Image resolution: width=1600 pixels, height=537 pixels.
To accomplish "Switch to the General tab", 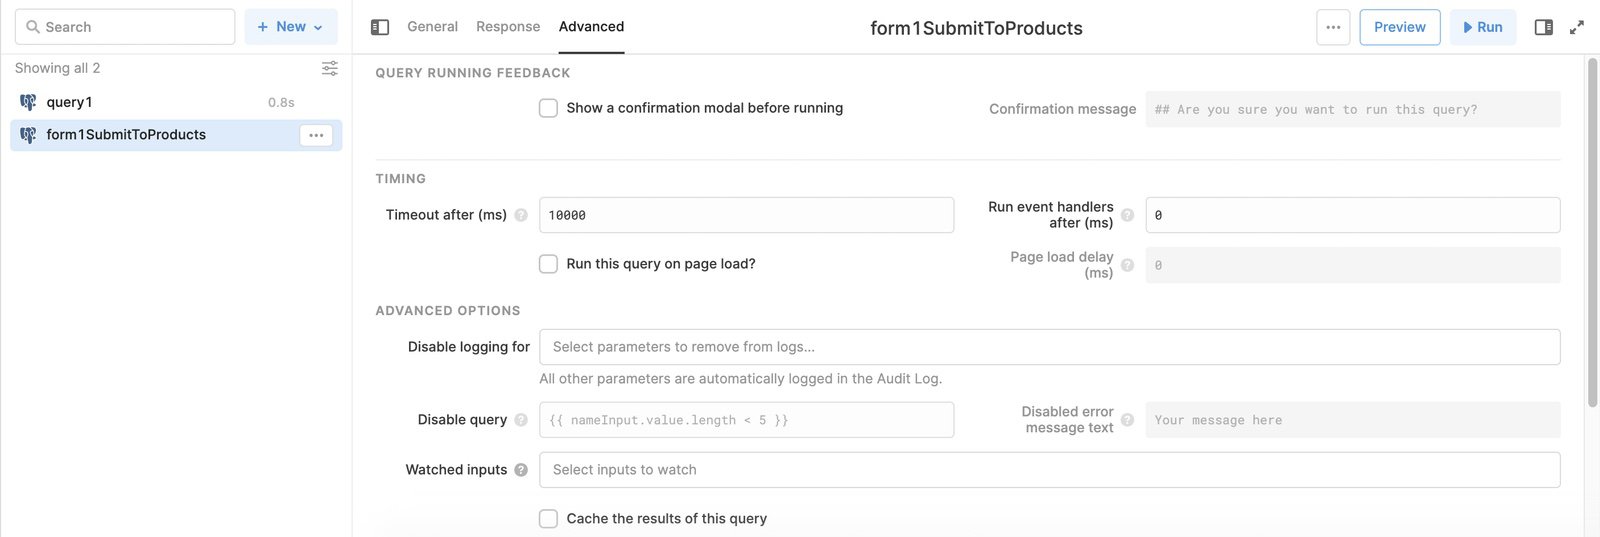I will pos(432,27).
